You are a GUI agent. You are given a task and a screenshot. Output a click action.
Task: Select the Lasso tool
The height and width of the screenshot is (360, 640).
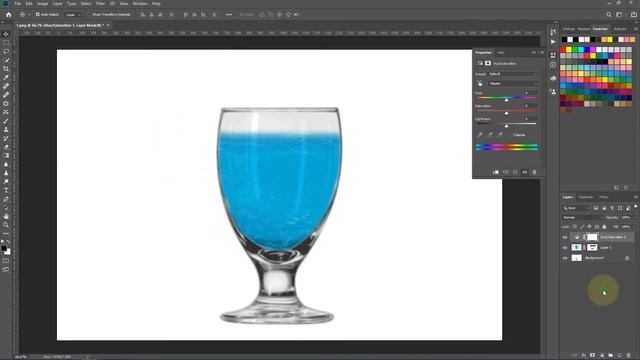pyautogui.click(x=6, y=51)
